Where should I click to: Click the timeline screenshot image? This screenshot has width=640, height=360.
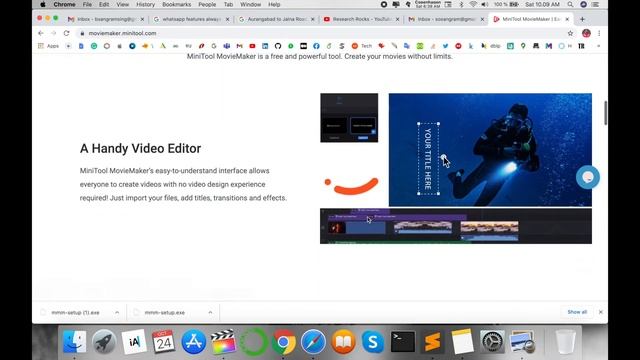click(456, 226)
